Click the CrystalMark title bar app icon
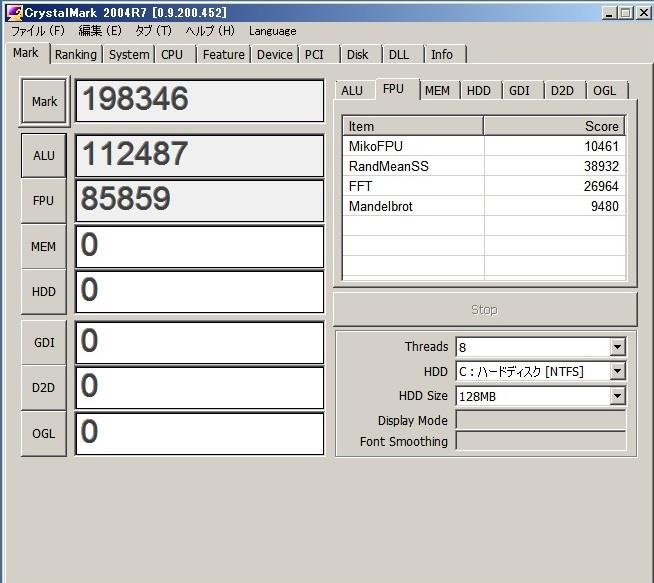Image resolution: width=654 pixels, height=583 pixels. click(x=14, y=12)
